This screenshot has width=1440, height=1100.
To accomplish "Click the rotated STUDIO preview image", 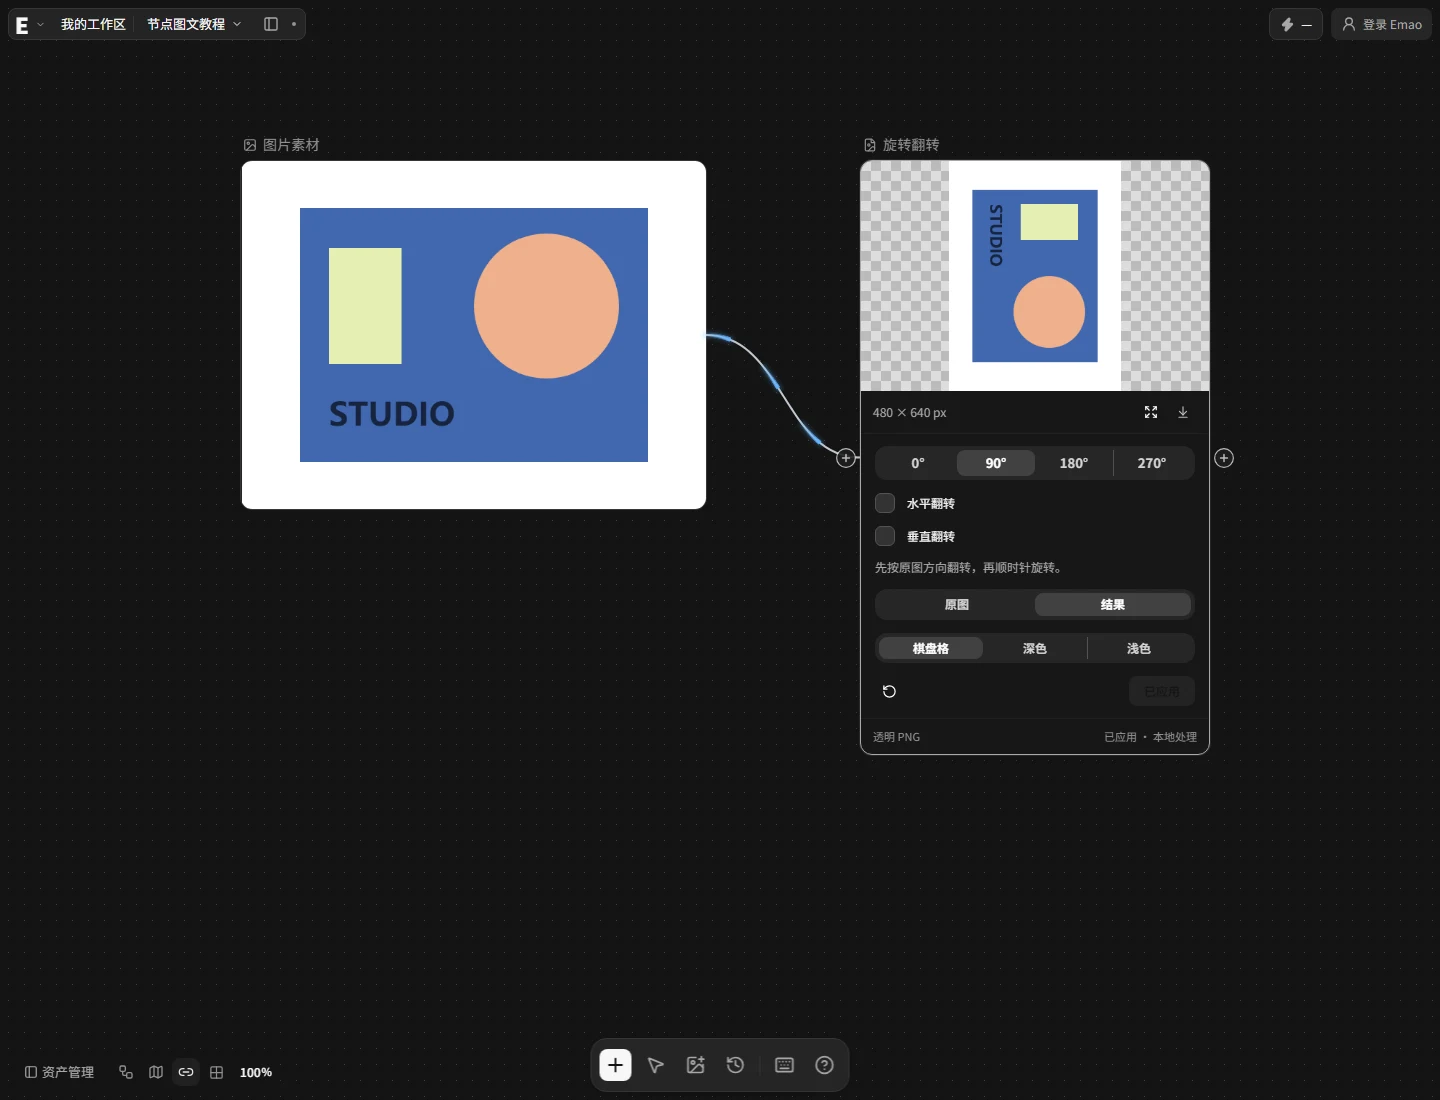I will [x=1035, y=276].
